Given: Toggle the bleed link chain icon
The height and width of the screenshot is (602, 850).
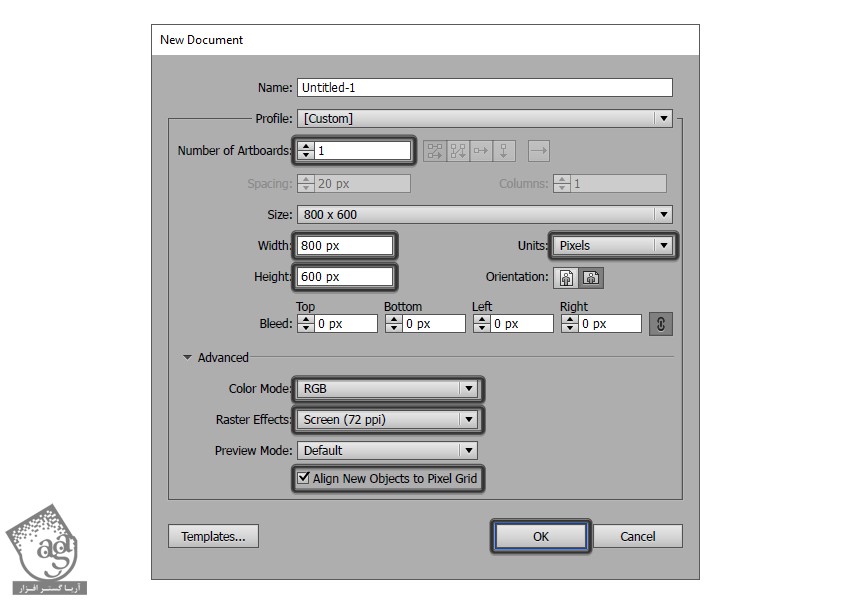Looking at the screenshot, I should (x=660, y=324).
